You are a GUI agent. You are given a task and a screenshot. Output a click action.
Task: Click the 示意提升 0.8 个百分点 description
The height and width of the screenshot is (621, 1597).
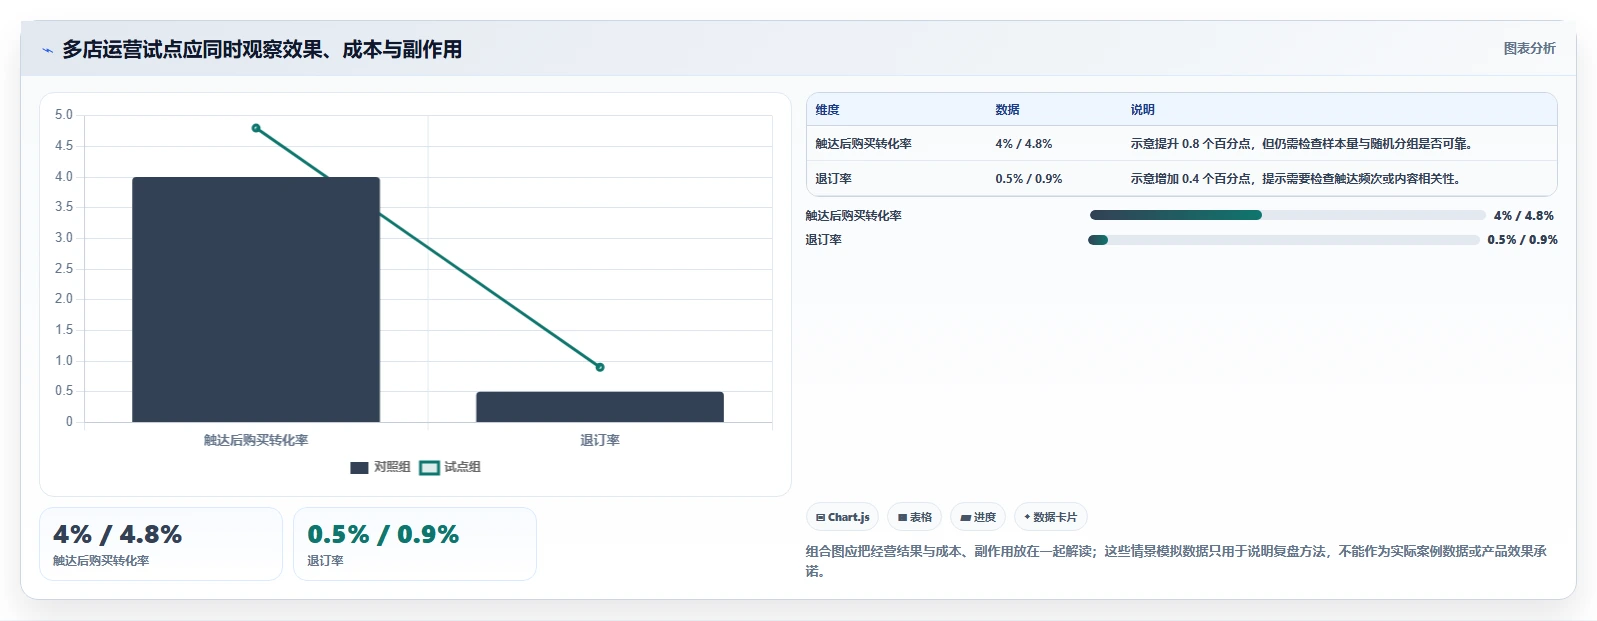coord(1302,144)
